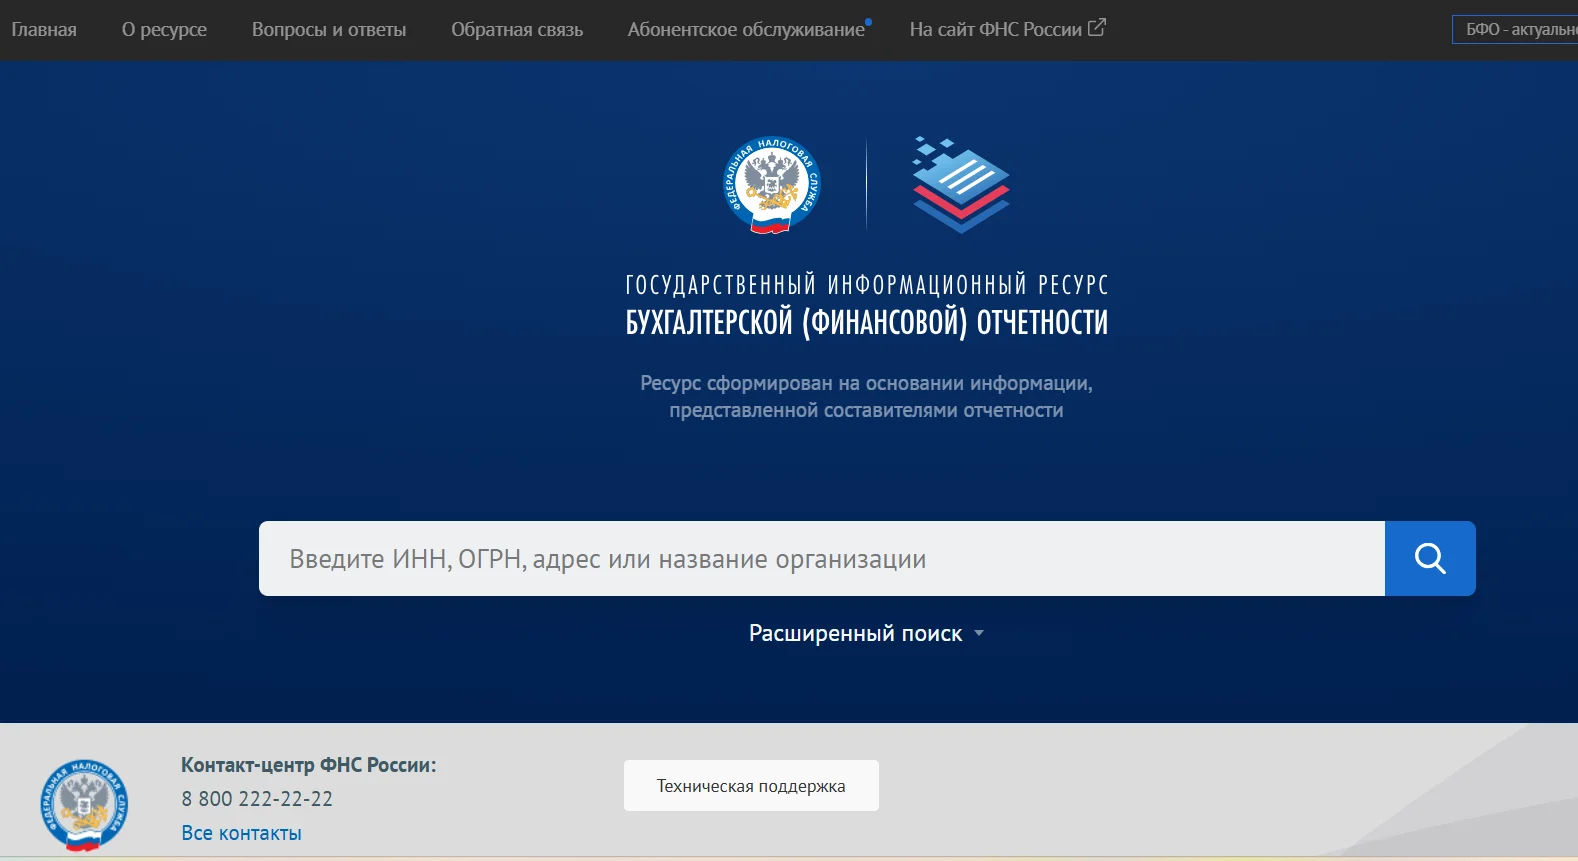The height and width of the screenshot is (861, 1578).
Task: Go to Вопросы и ответы
Action: click(x=329, y=30)
